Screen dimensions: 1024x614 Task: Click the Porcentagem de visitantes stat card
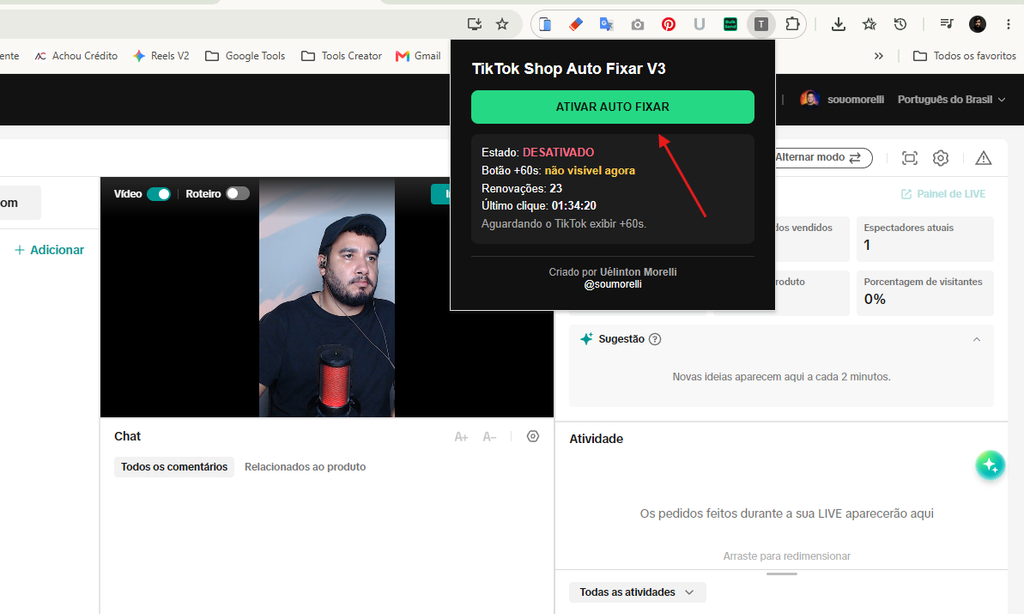point(925,293)
